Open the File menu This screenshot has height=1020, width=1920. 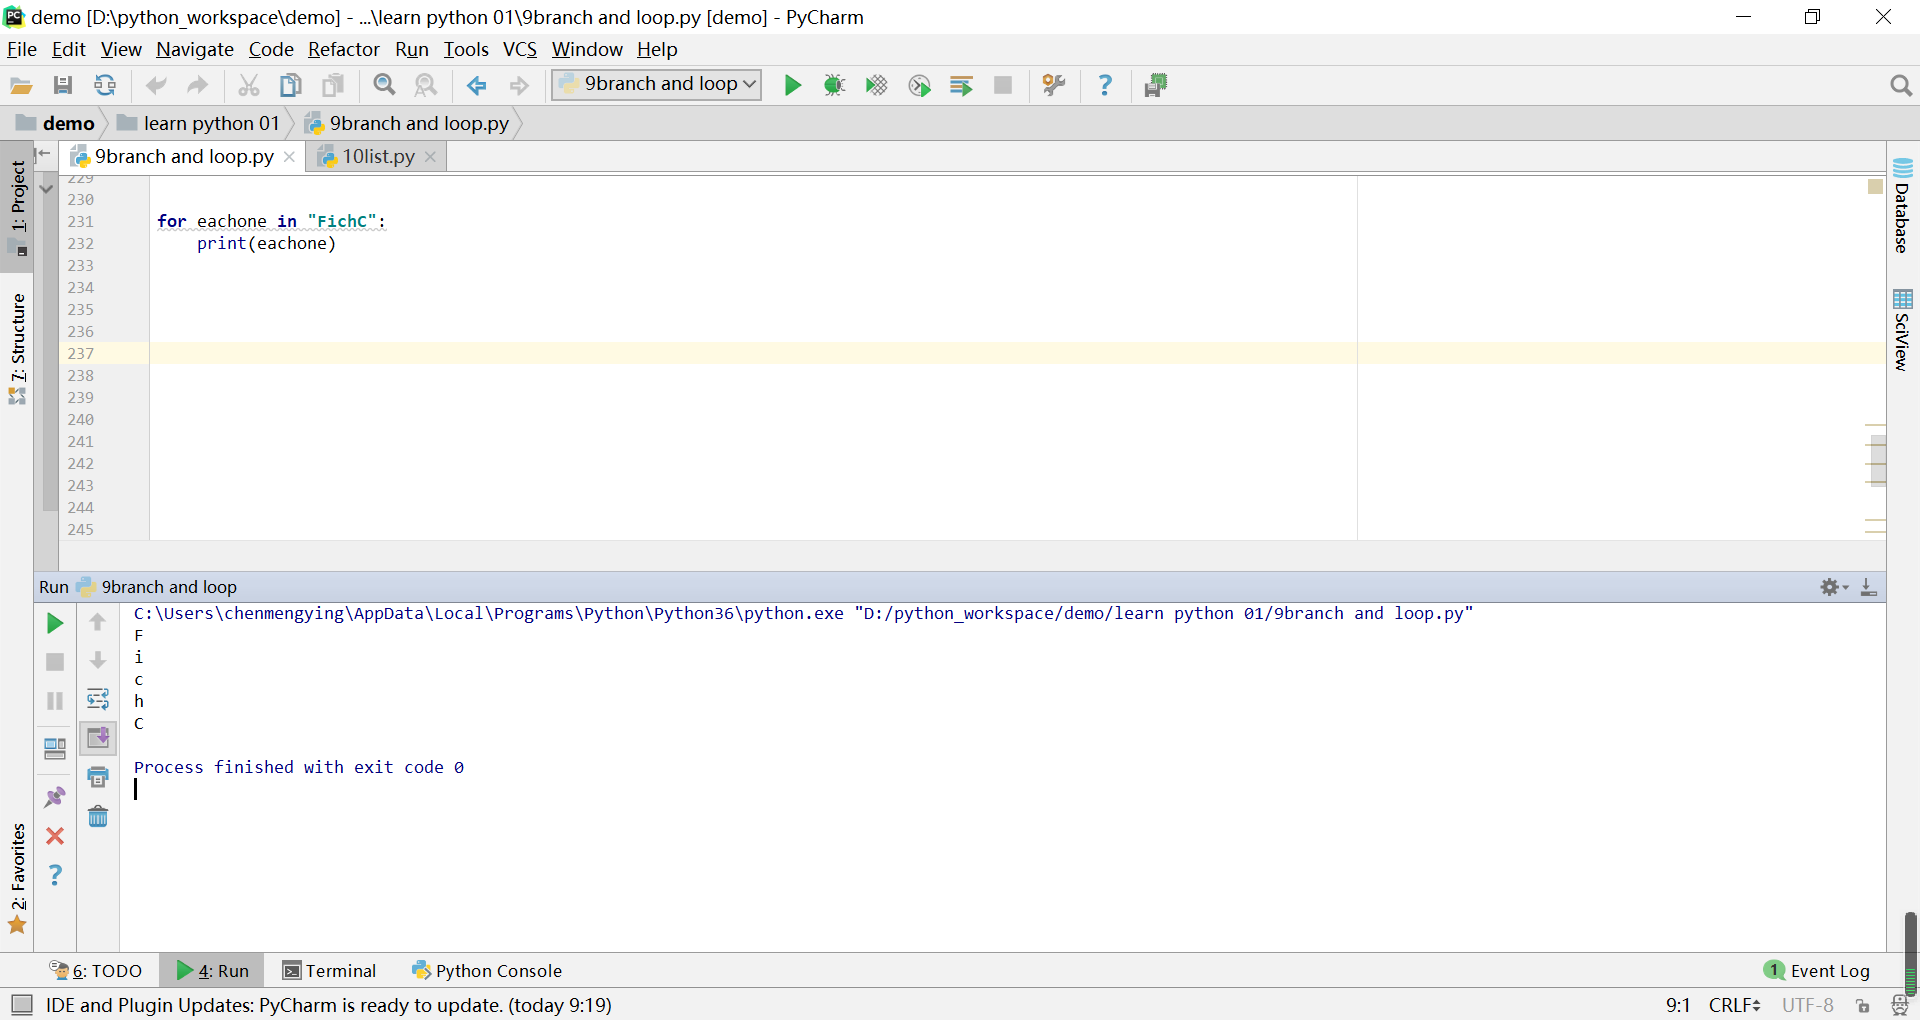[21, 49]
